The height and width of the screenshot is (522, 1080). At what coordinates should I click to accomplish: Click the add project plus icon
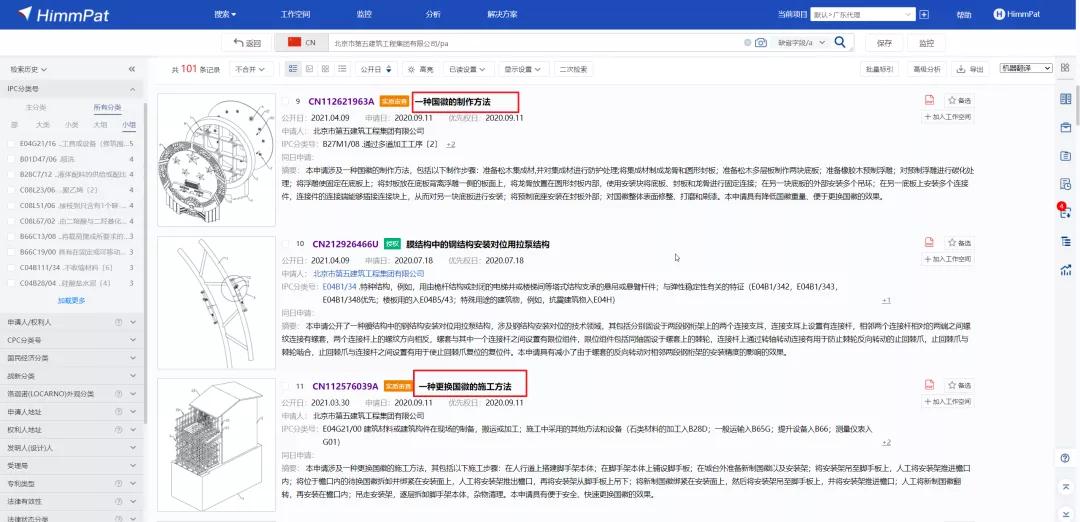coord(924,14)
